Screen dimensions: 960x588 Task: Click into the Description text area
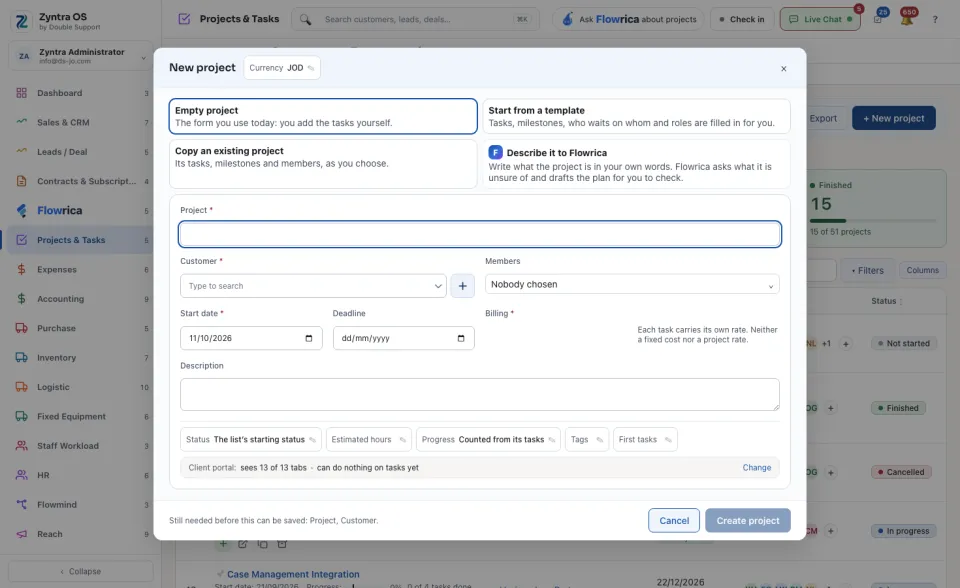480,394
